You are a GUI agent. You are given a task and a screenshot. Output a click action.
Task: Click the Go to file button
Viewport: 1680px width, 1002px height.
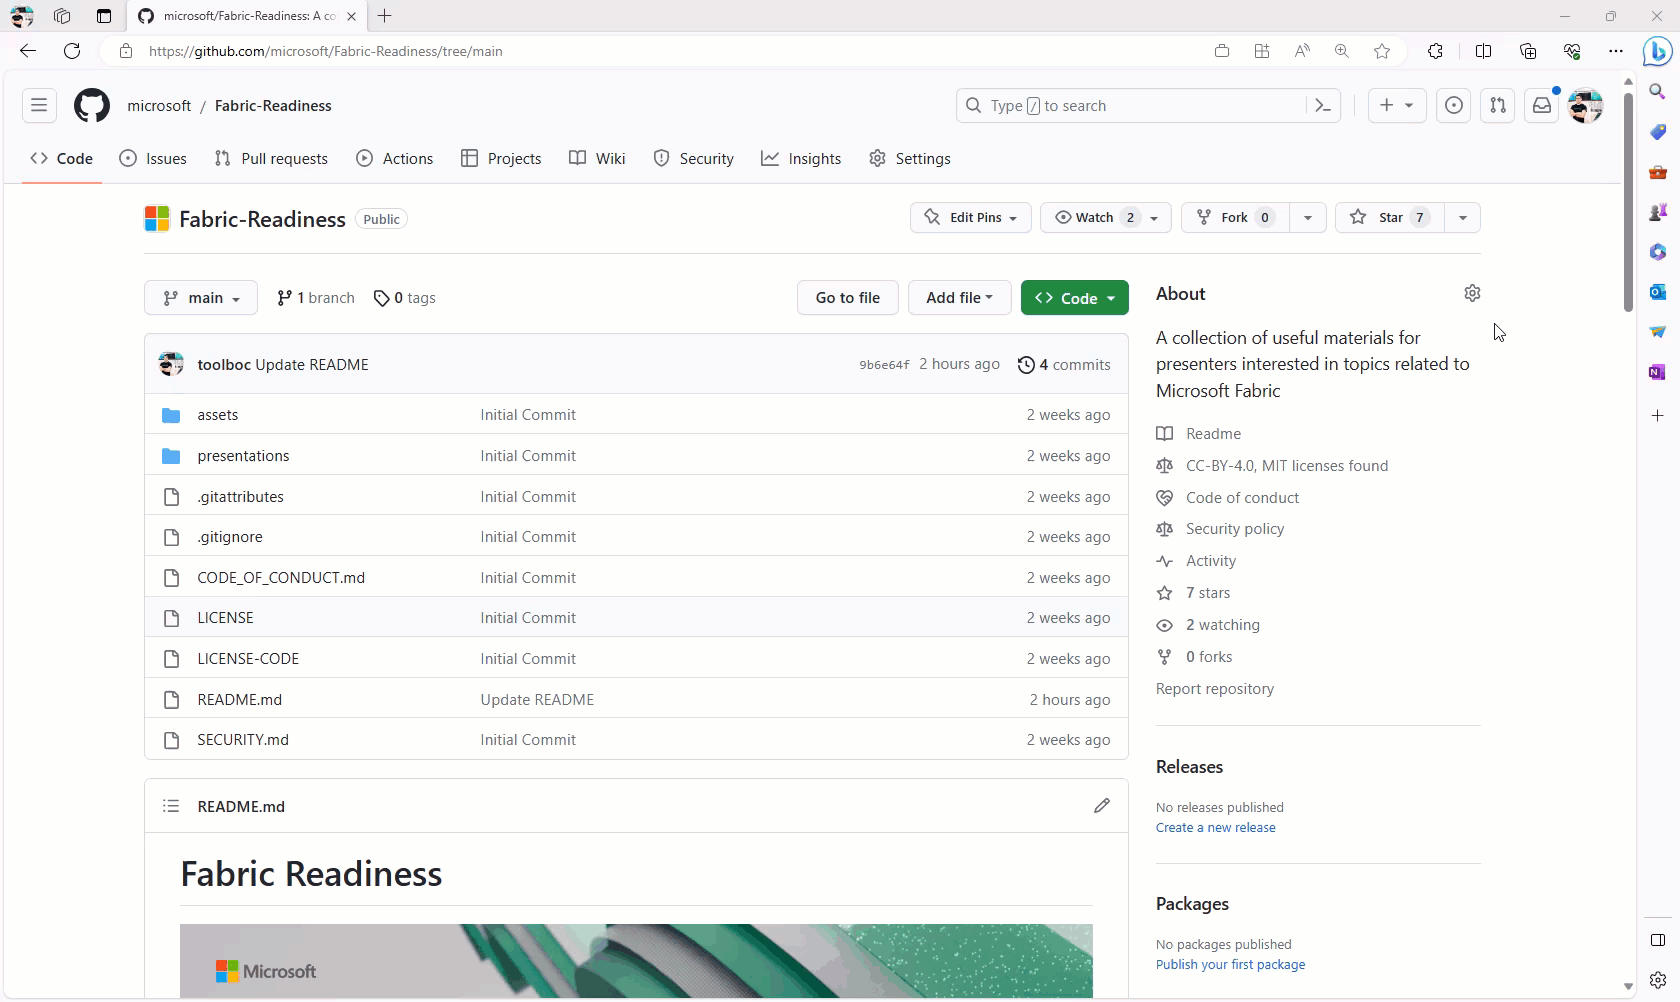[x=847, y=297]
